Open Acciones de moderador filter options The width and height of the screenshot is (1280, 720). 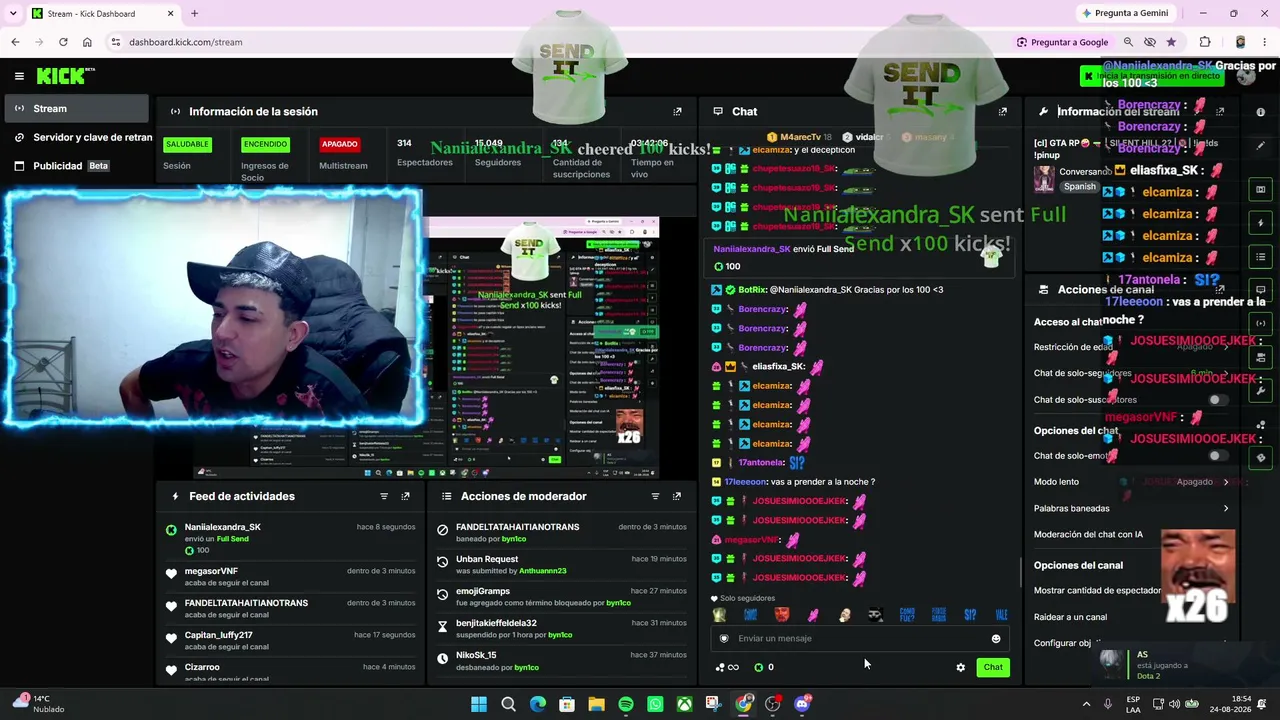655,496
